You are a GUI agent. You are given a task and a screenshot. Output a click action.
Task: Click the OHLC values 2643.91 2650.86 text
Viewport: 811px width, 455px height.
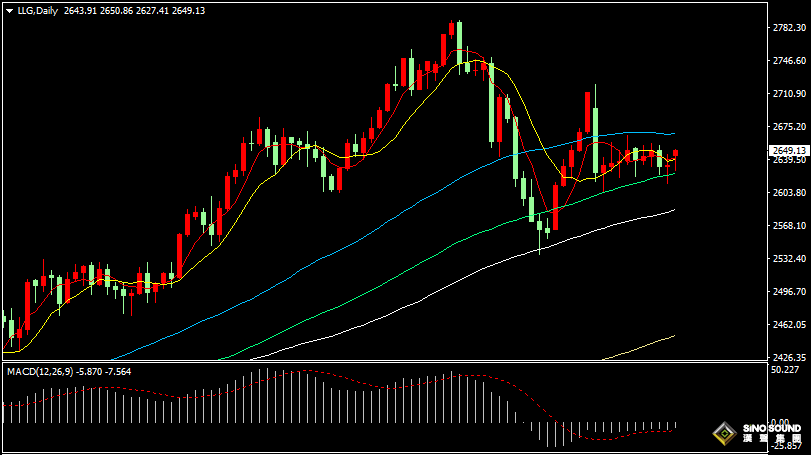98,11
